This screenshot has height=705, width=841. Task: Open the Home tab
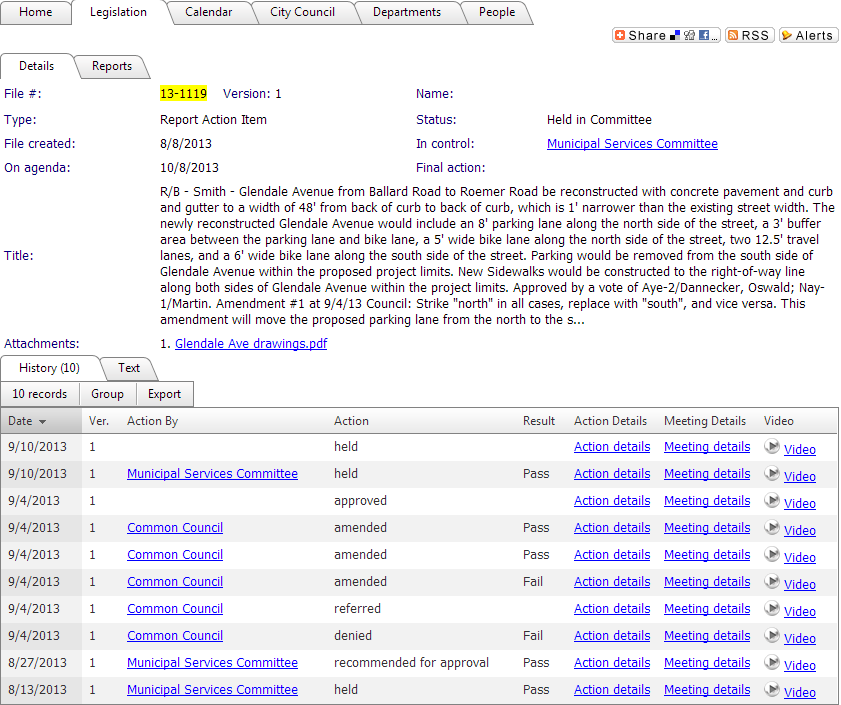(x=35, y=12)
